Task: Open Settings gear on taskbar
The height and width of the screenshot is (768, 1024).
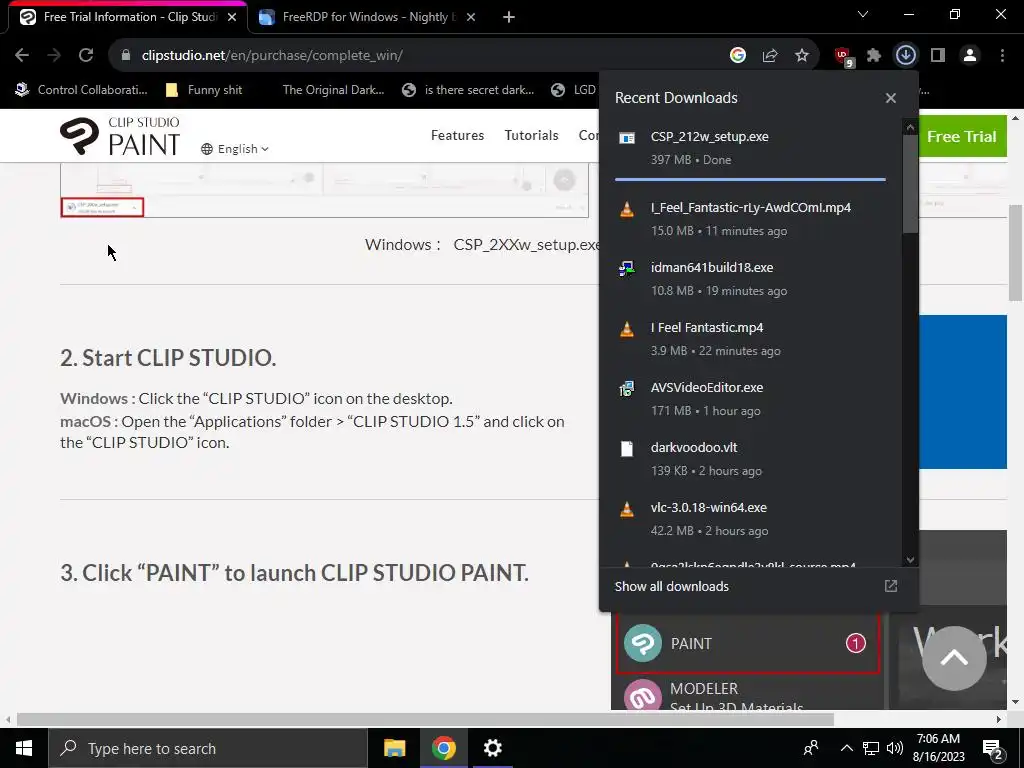Action: coord(492,748)
